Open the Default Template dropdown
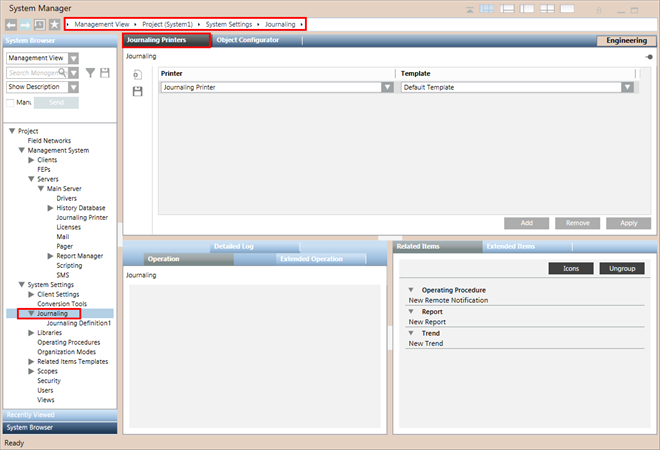660x450 pixels. [627, 88]
